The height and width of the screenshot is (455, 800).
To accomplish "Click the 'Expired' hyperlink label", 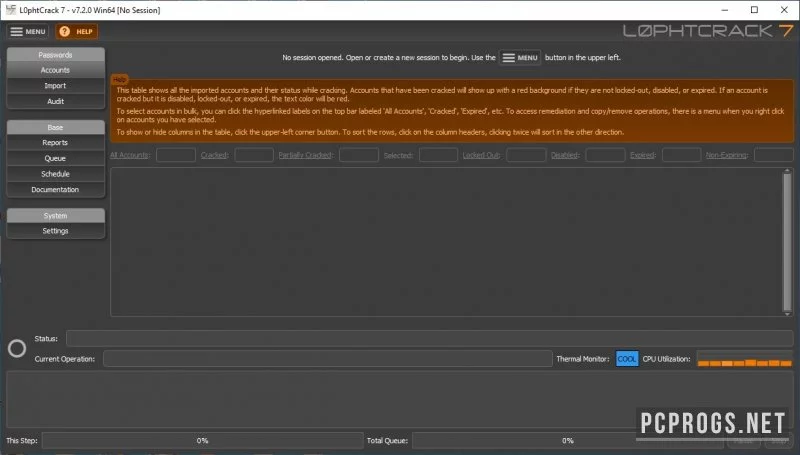I will click(x=643, y=155).
